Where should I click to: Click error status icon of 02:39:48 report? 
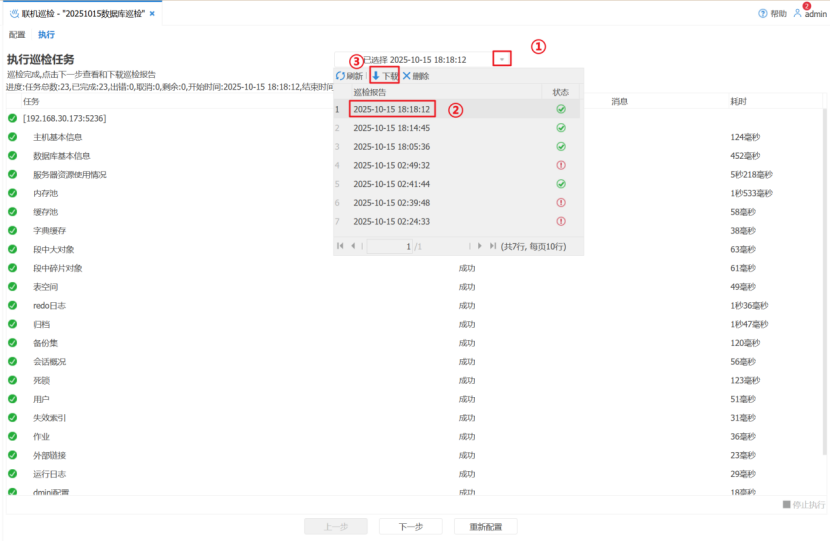click(561, 203)
